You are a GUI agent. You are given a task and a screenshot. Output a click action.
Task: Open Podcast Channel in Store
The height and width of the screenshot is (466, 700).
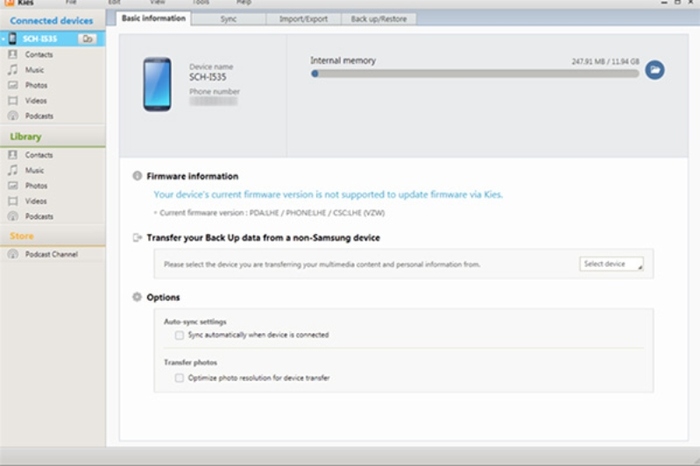coord(50,254)
